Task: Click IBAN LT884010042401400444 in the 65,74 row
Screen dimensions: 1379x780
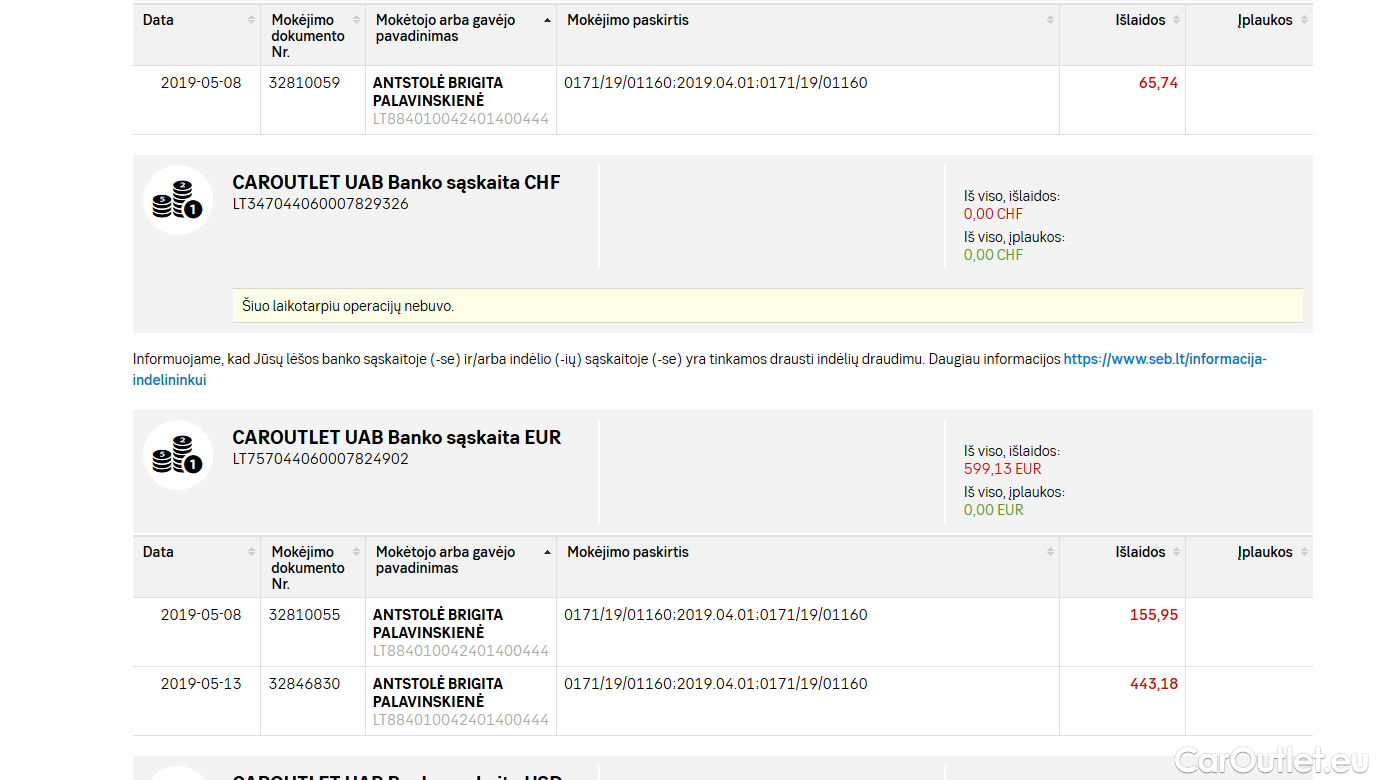Action: [461, 119]
